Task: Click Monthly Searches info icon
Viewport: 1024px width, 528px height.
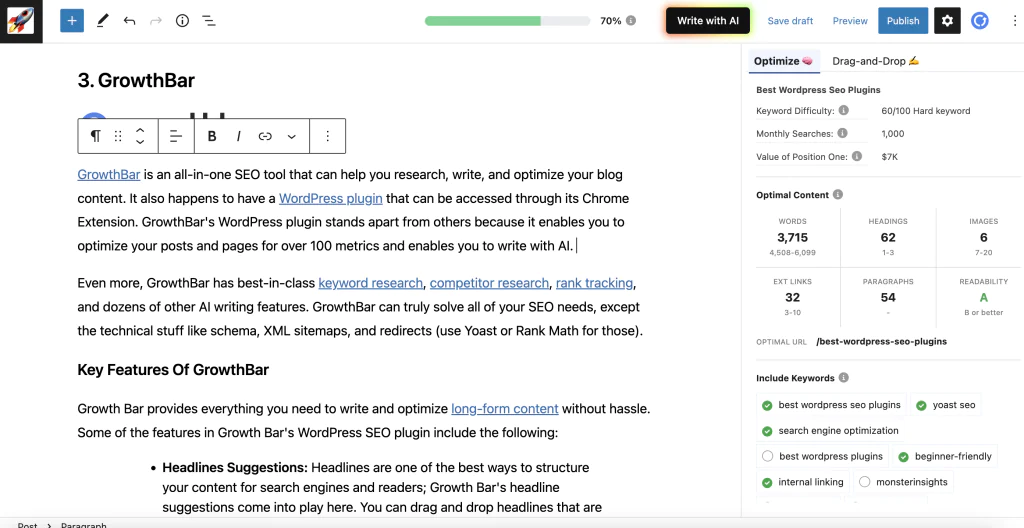Action: pyautogui.click(x=842, y=133)
